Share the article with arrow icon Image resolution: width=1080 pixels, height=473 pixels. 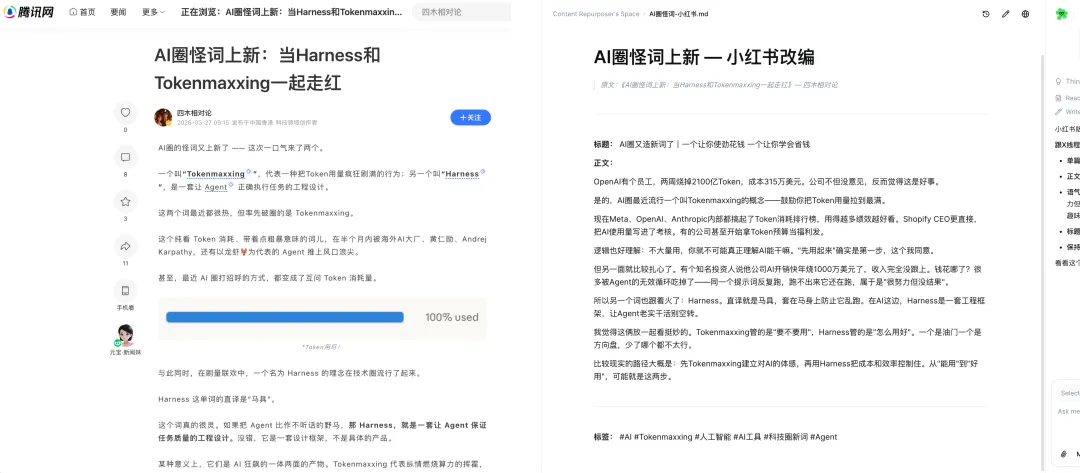(125, 246)
